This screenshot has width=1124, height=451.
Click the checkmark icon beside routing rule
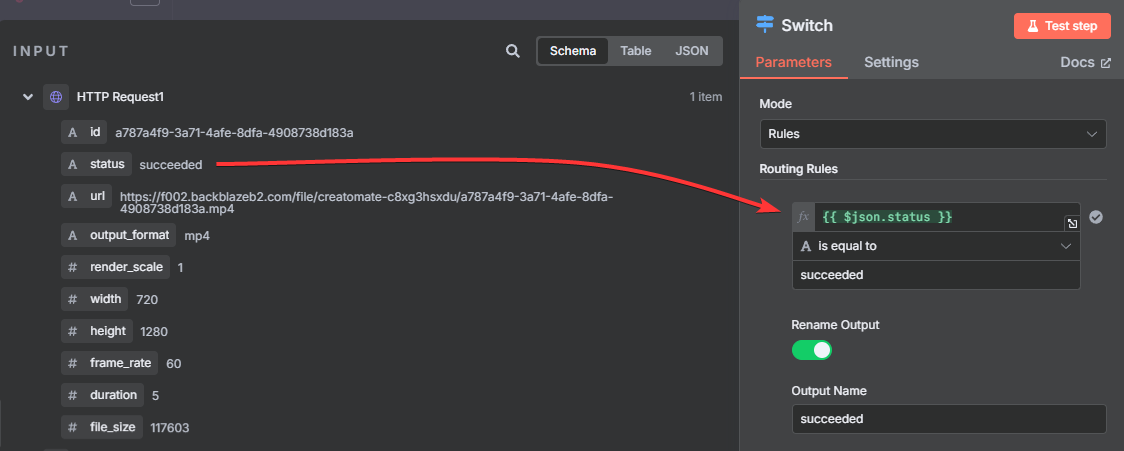click(1096, 217)
